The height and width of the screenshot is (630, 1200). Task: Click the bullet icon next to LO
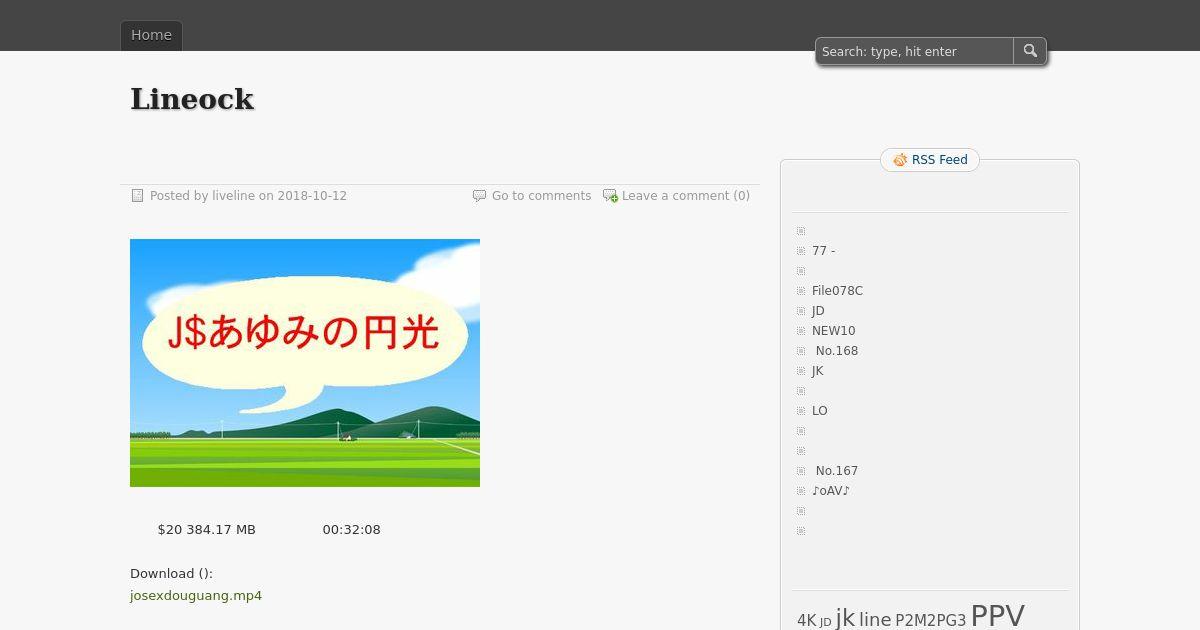801,411
